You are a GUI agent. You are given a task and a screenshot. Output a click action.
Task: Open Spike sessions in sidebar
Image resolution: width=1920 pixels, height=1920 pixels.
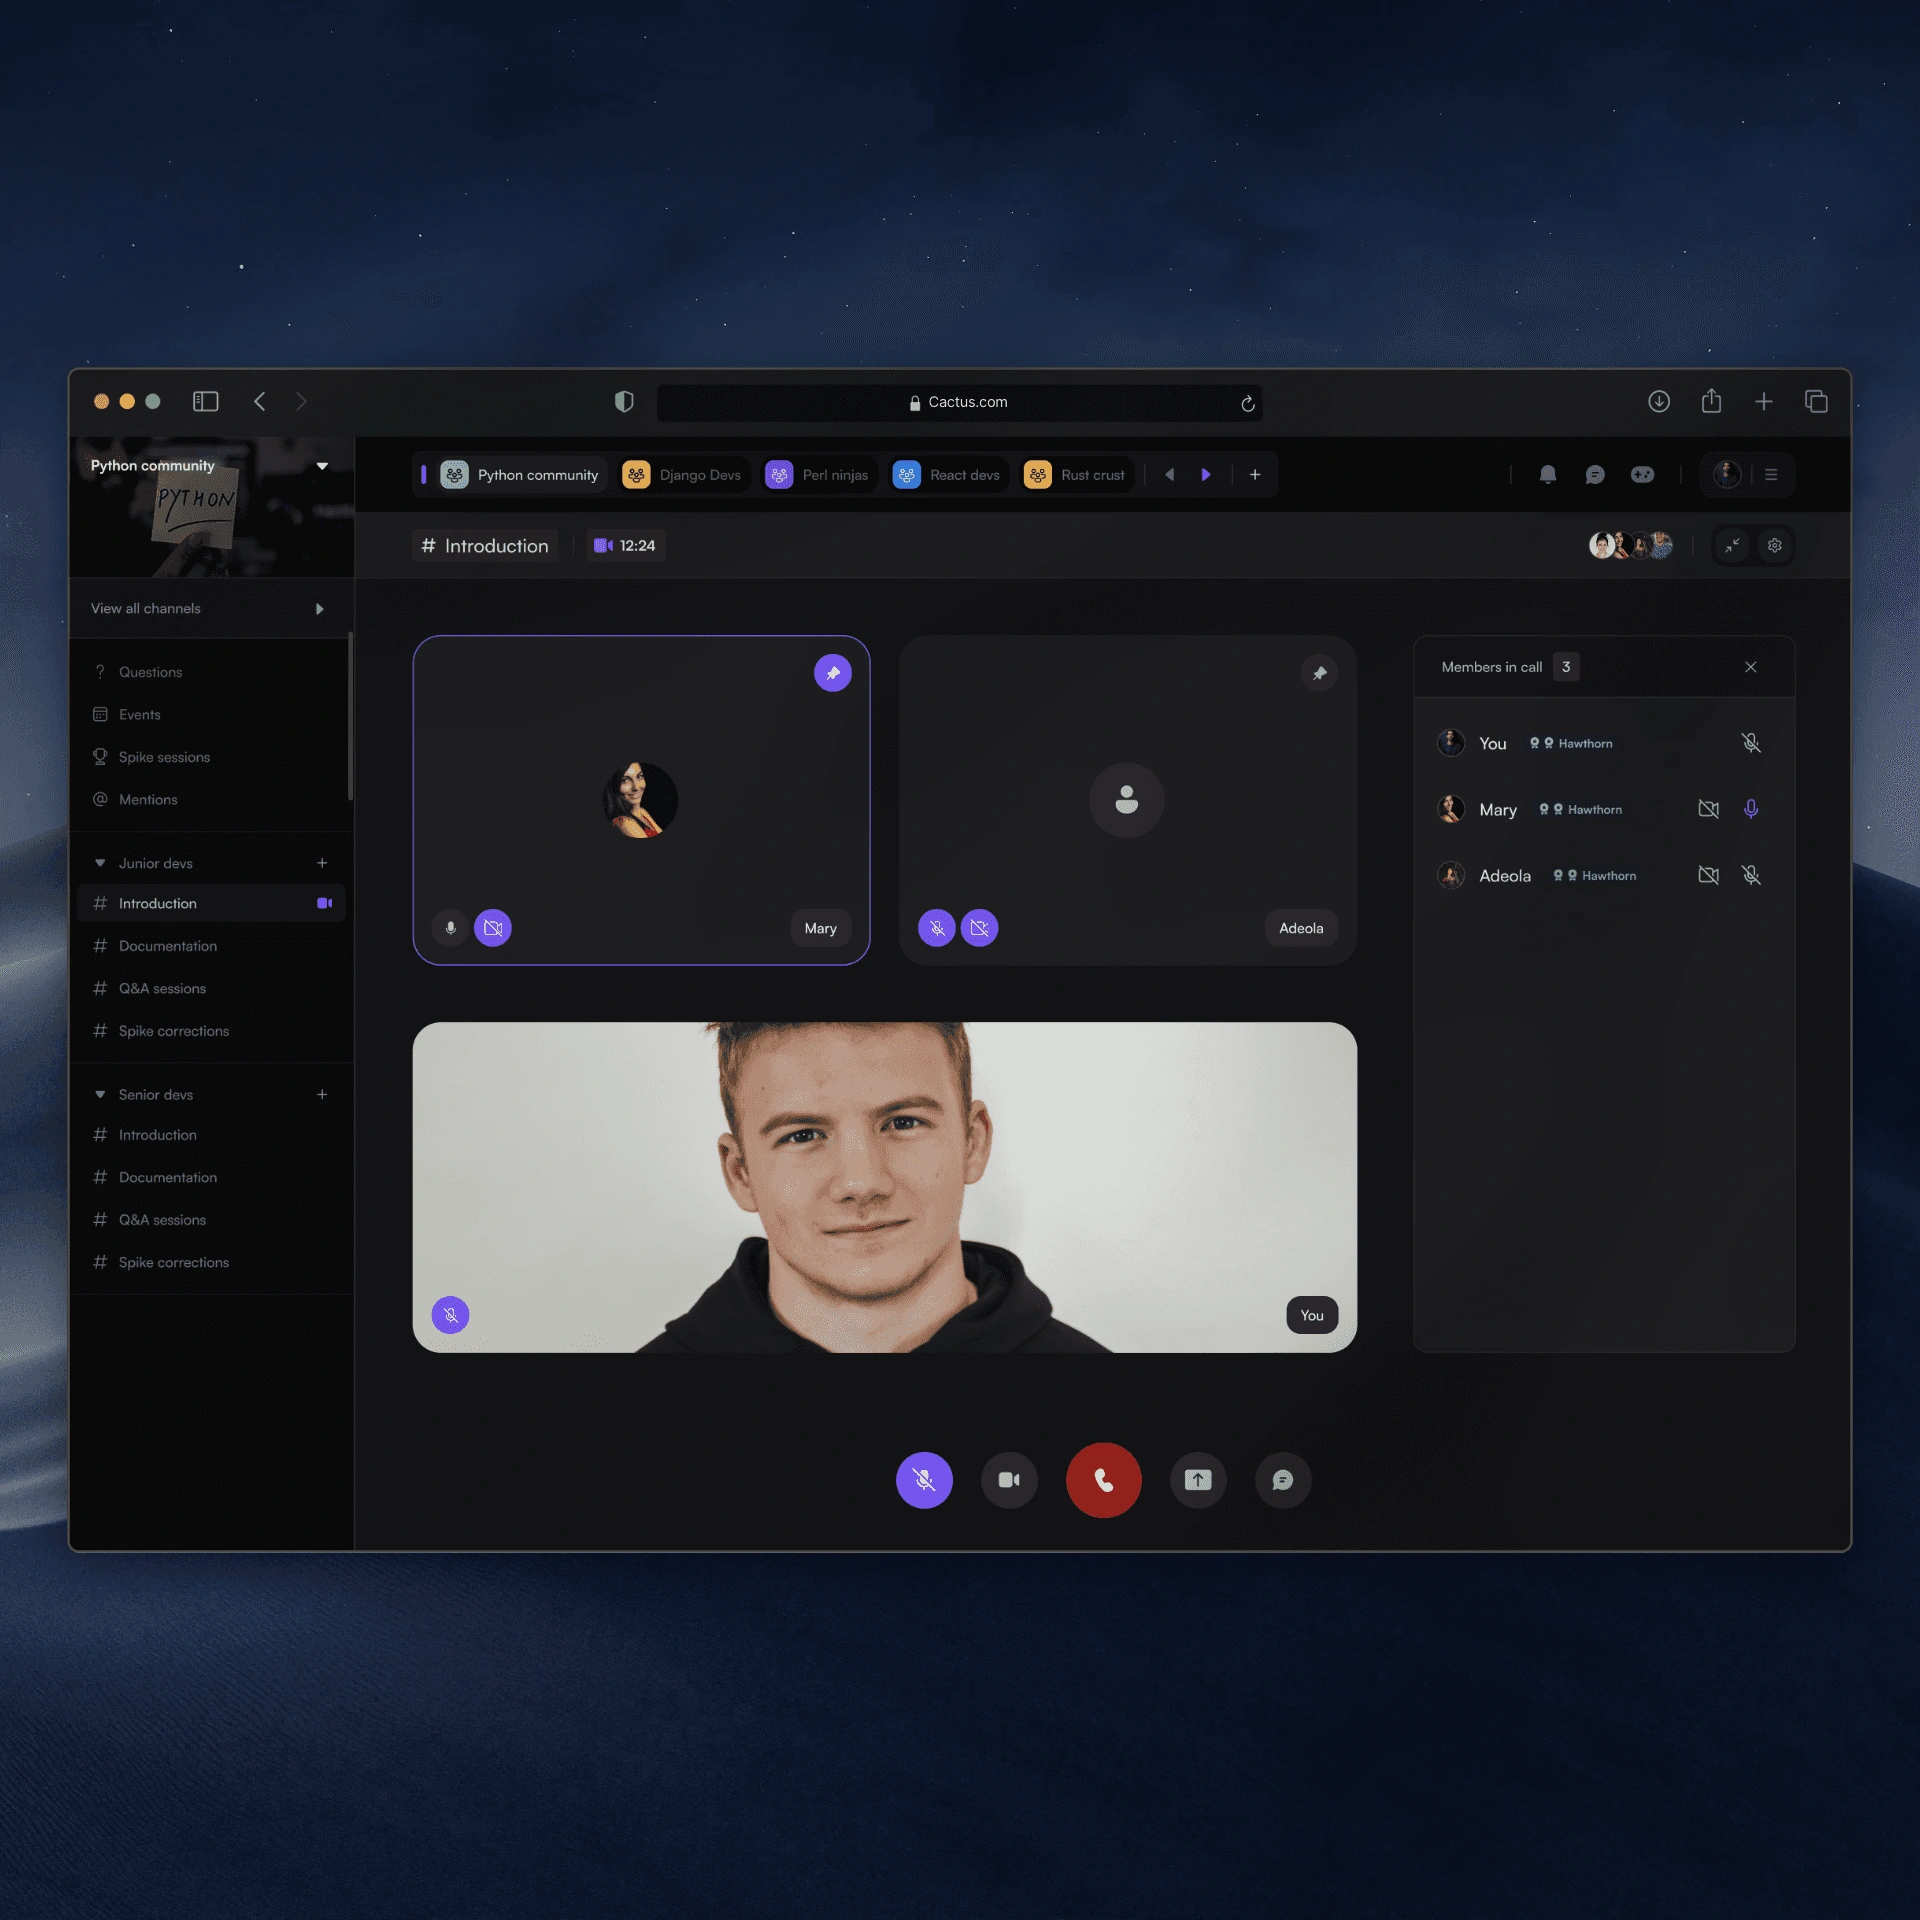click(x=164, y=757)
